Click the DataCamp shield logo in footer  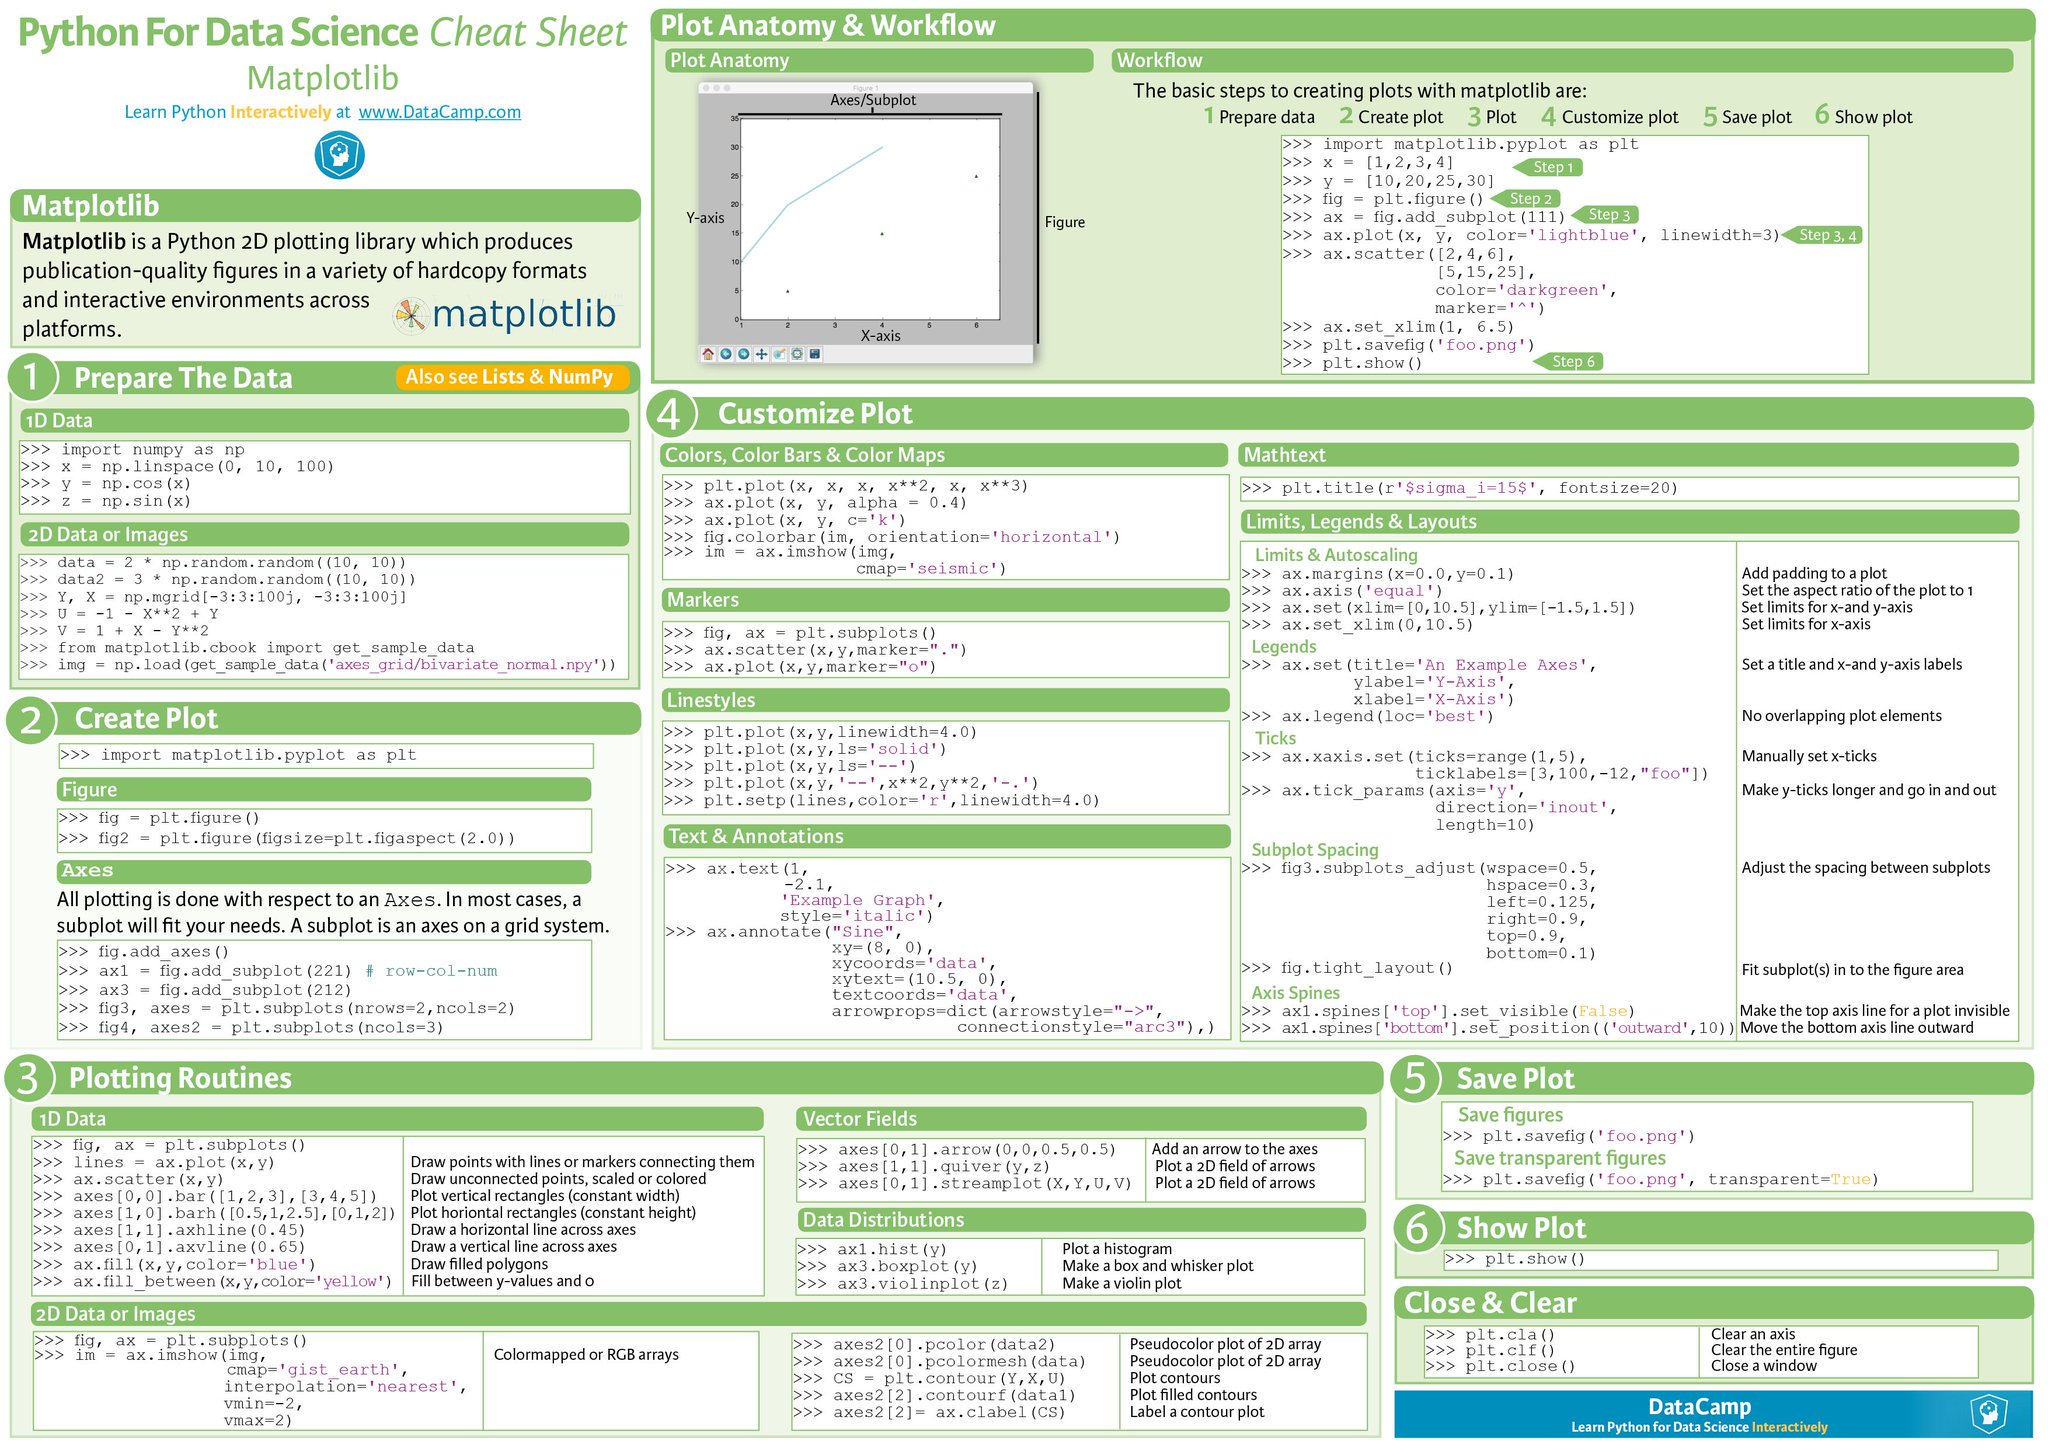pos(1989,1413)
